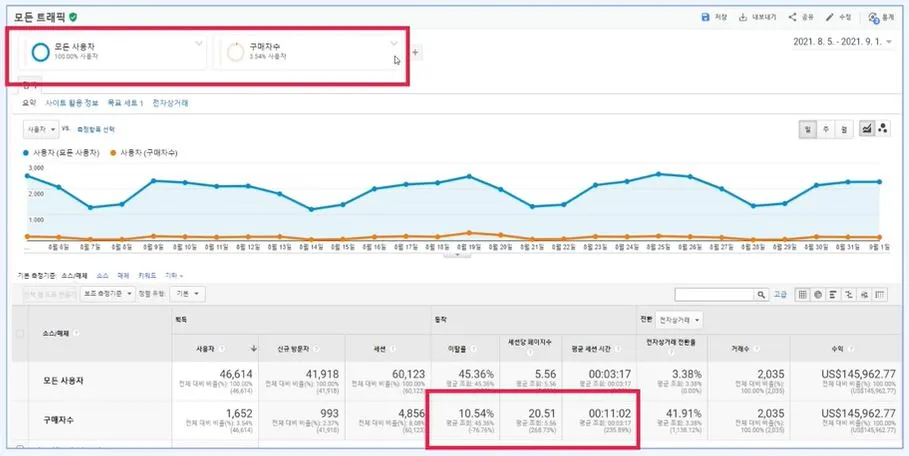Select the 월 (month) granularity toggle
The width and height of the screenshot is (909, 456).
843,129
